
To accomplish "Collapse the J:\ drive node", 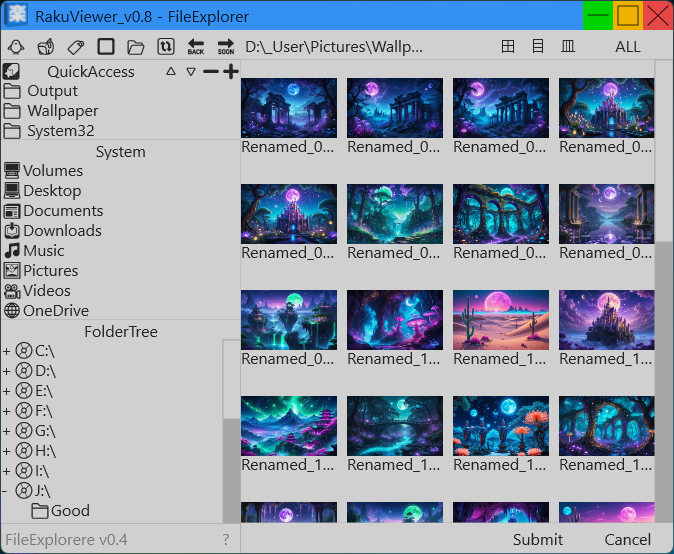I will coord(5,491).
